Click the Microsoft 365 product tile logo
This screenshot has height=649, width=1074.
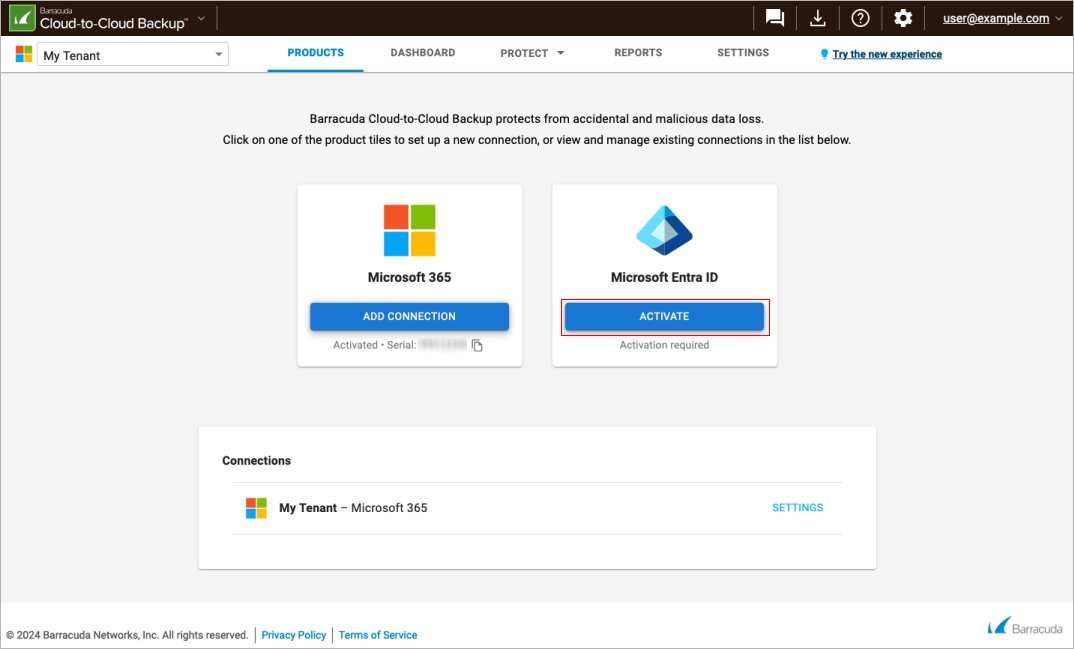(409, 229)
